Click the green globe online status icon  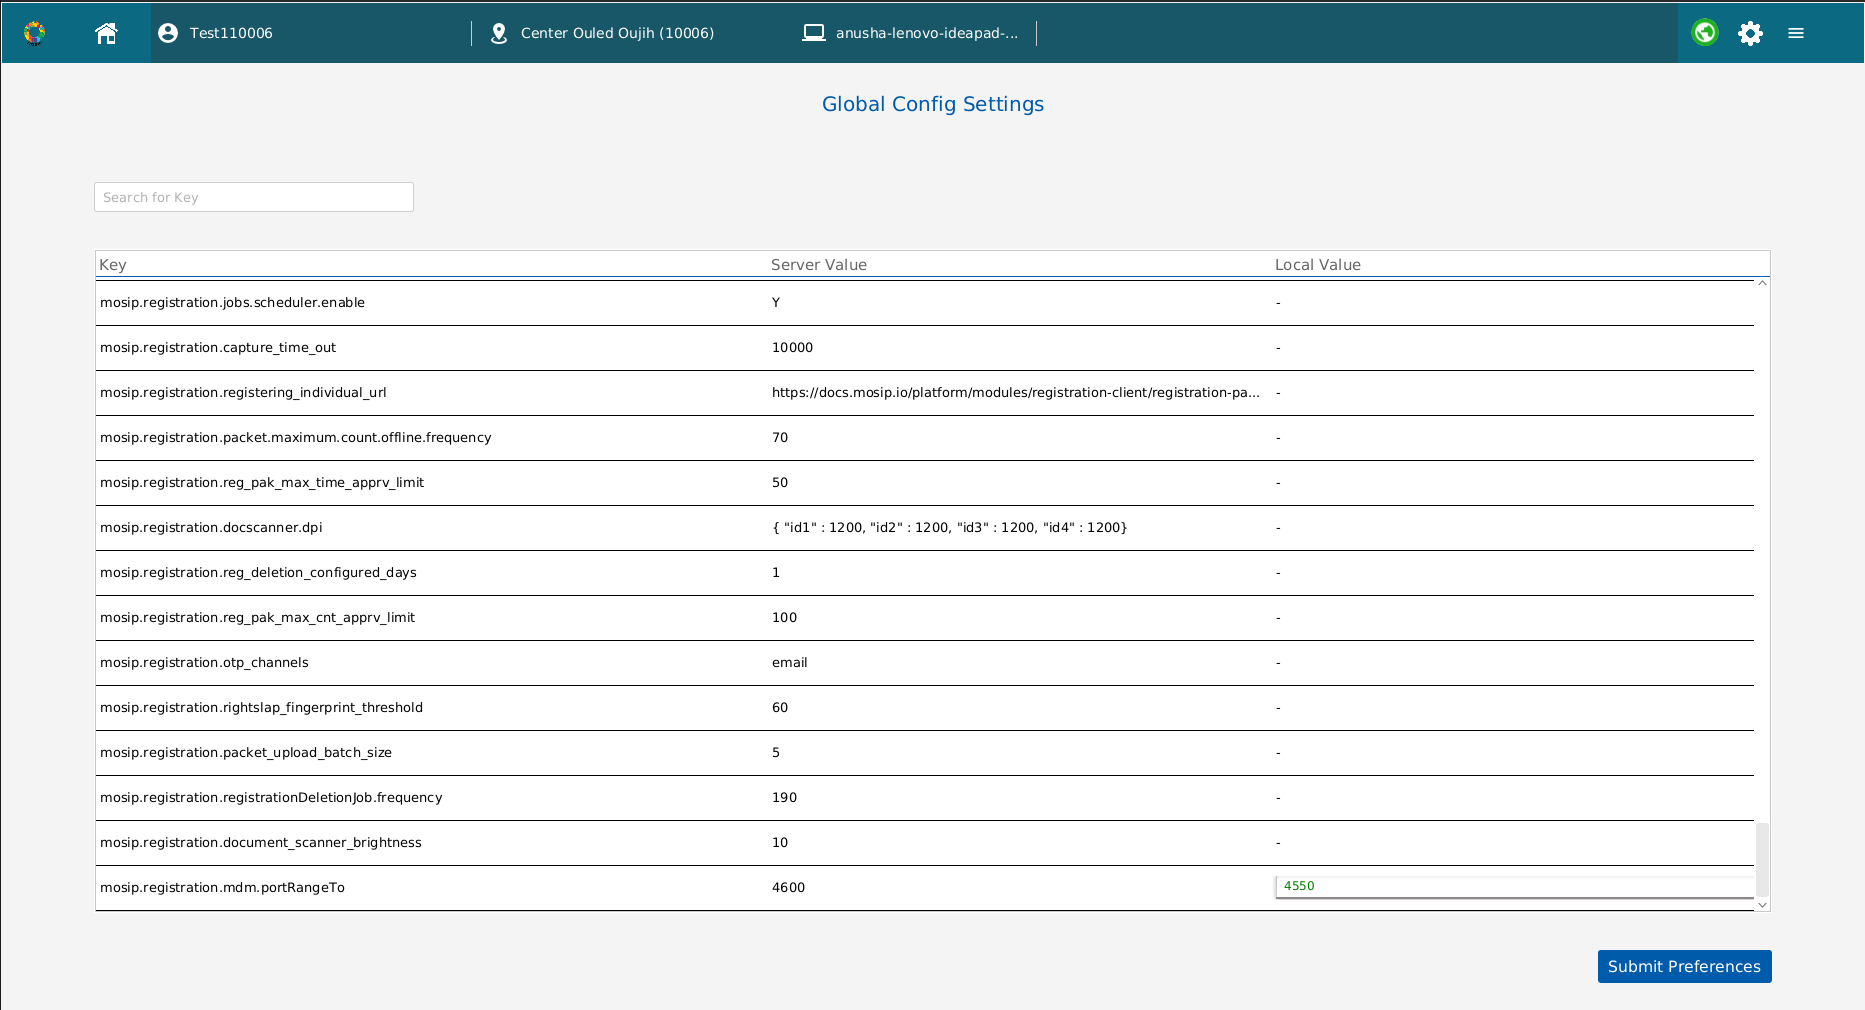point(1704,33)
